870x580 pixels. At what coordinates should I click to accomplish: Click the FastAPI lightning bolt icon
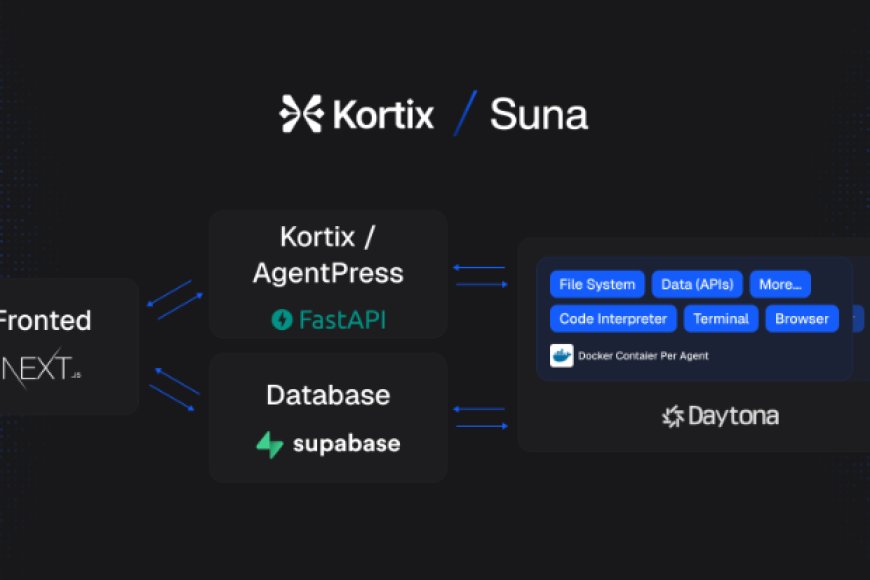coord(282,319)
